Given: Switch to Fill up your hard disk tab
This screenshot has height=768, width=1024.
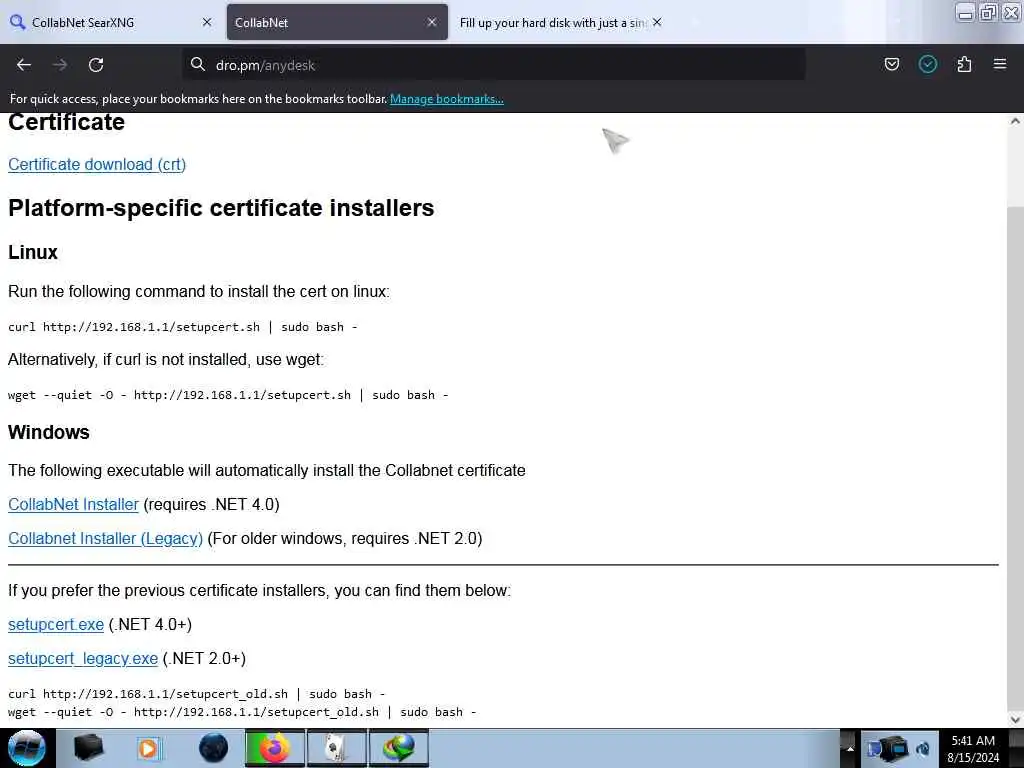Looking at the screenshot, I should pyautogui.click(x=562, y=22).
